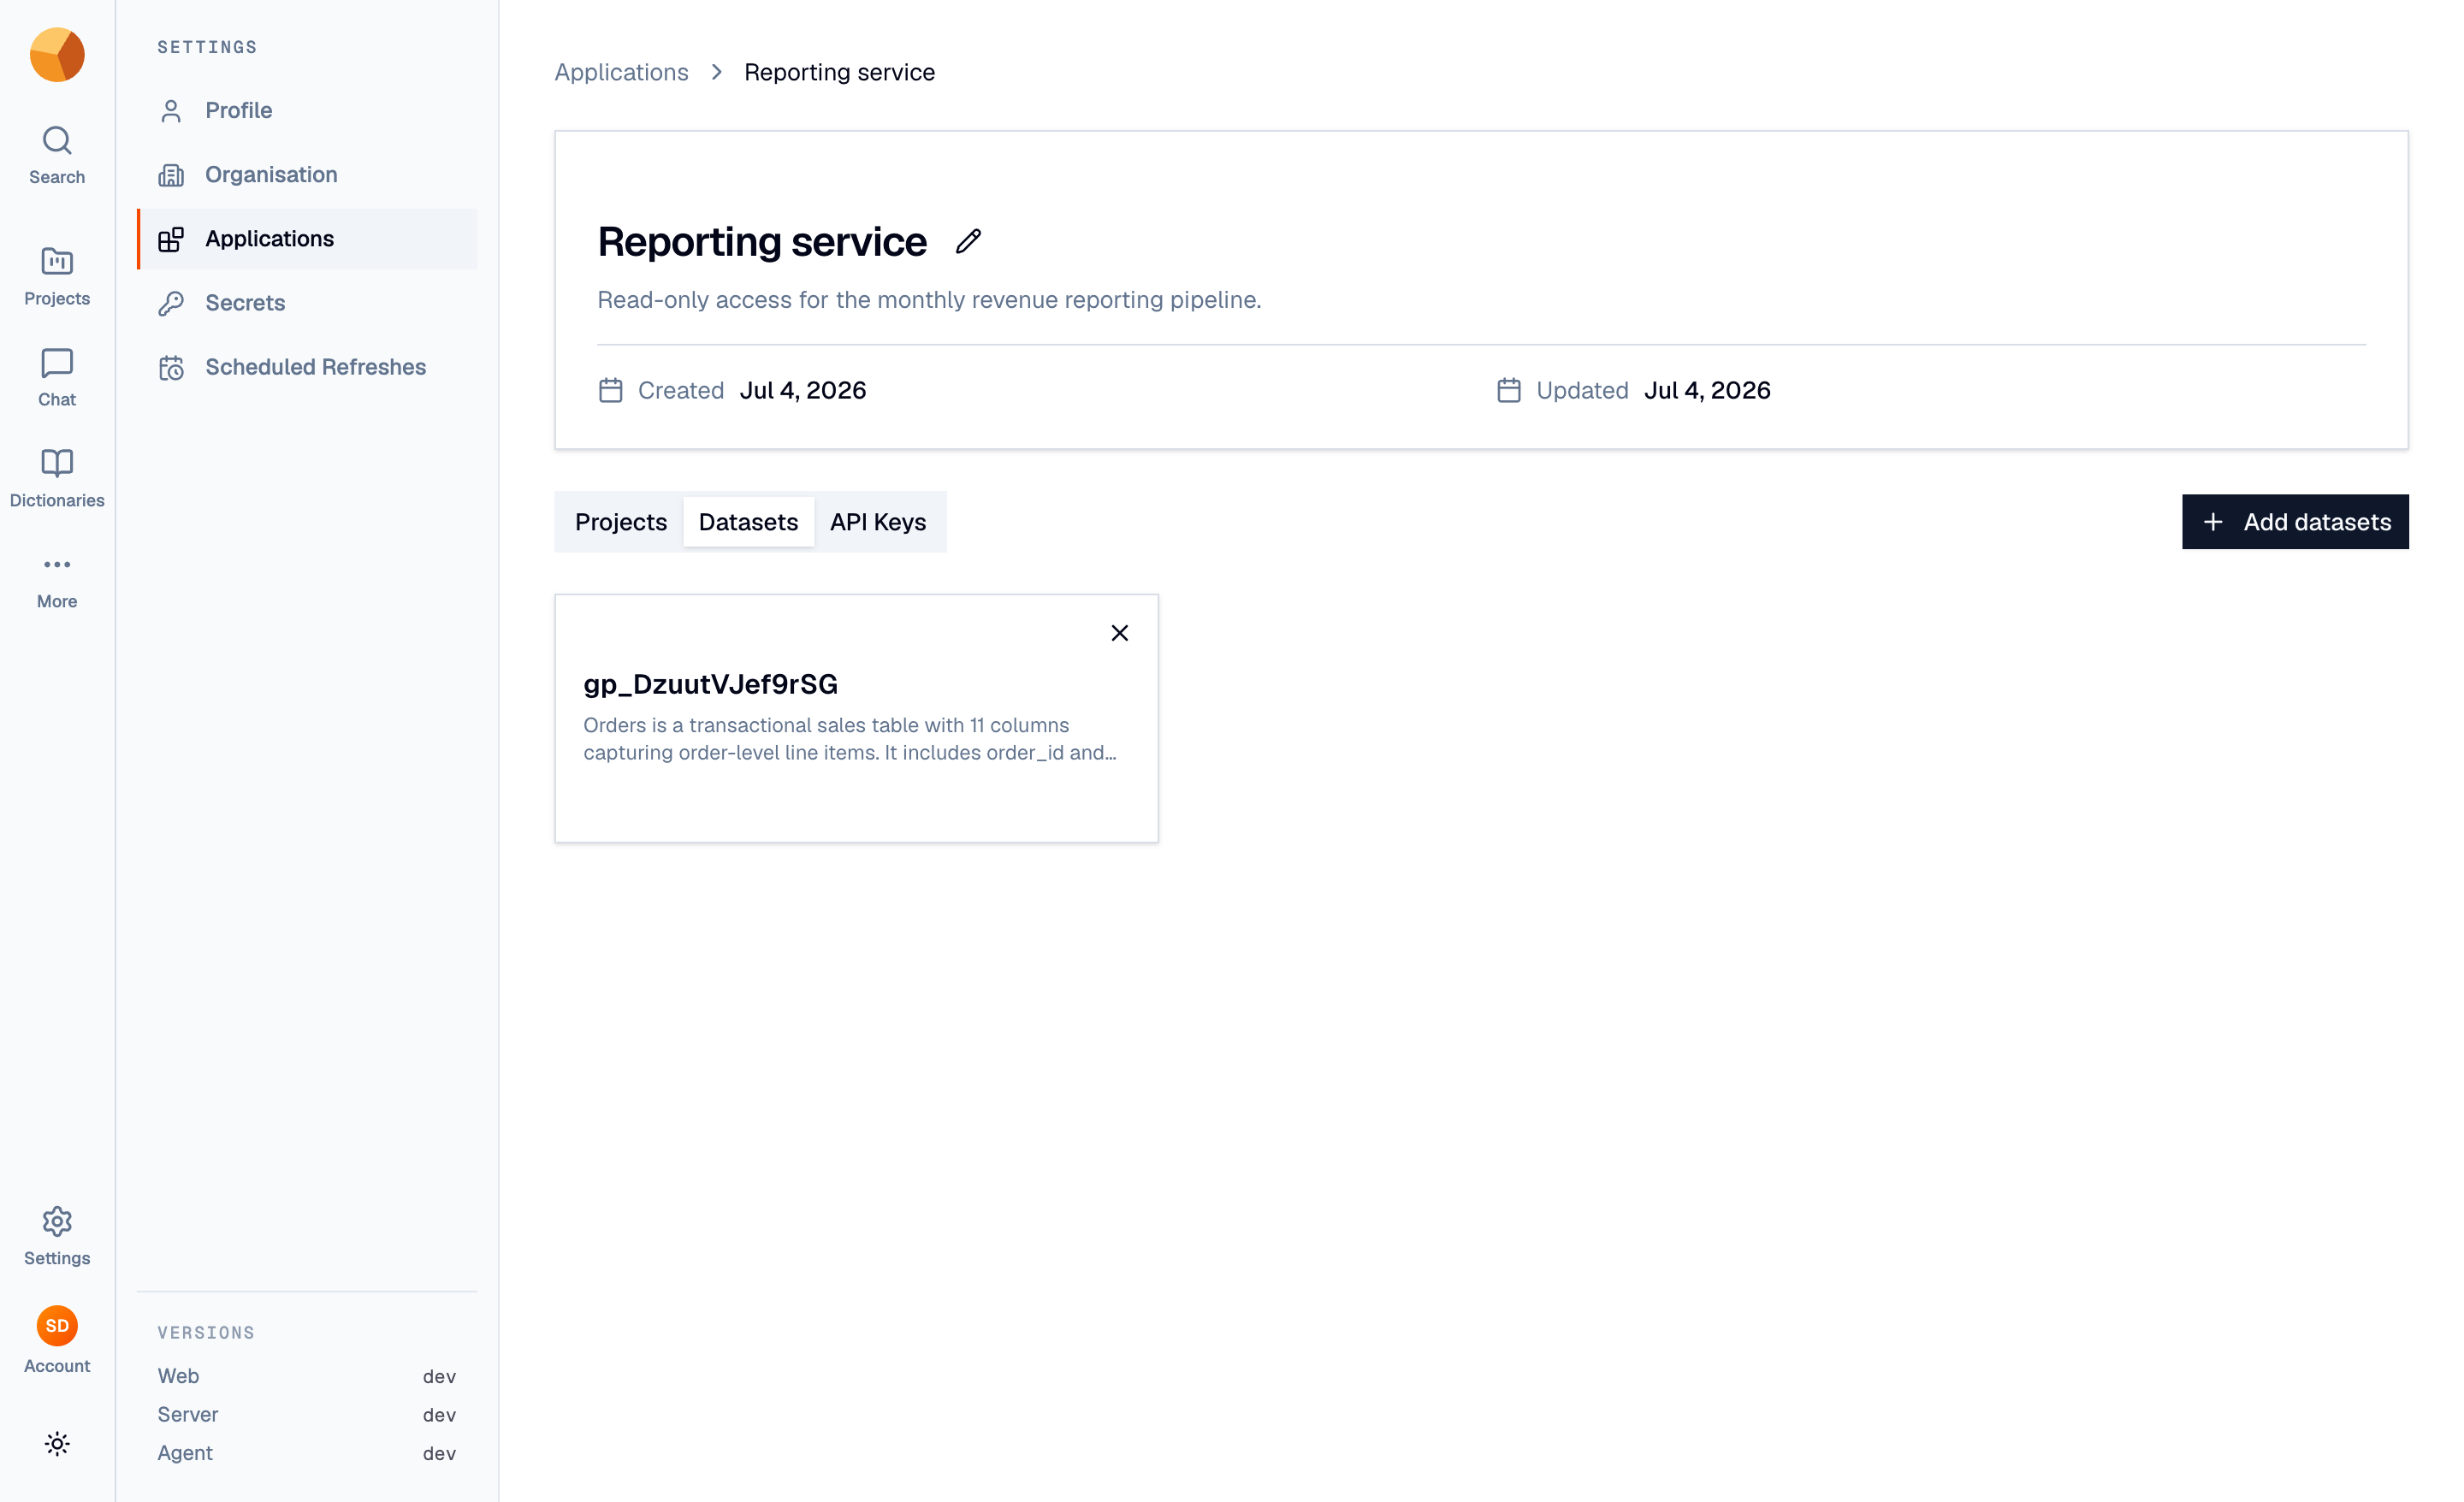The width and height of the screenshot is (2464, 1502).
Task: Click the read-only access description text
Action: [x=929, y=300]
